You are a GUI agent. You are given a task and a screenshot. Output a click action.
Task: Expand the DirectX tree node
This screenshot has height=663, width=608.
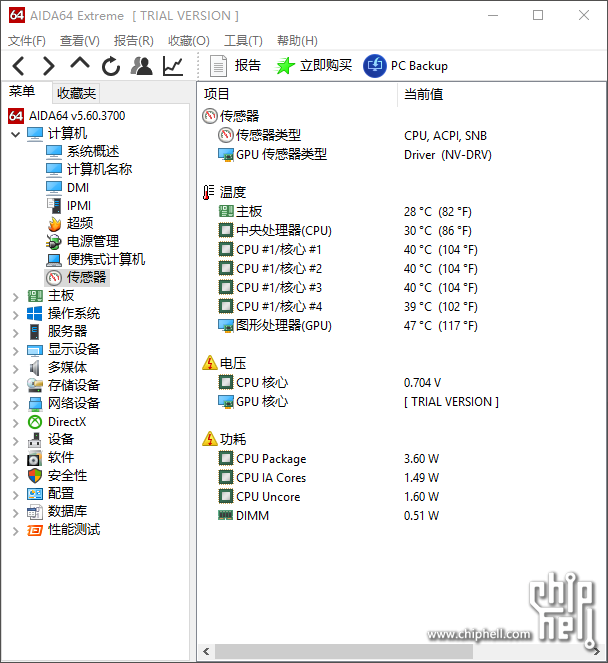[x=16, y=423]
